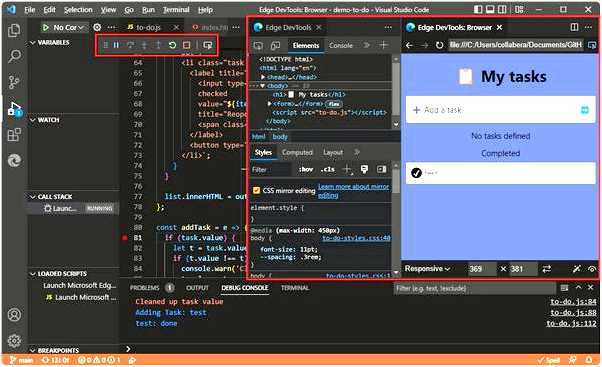Open Extensions view in activity bar
This screenshot has height=367, width=602.
[14, 135]
